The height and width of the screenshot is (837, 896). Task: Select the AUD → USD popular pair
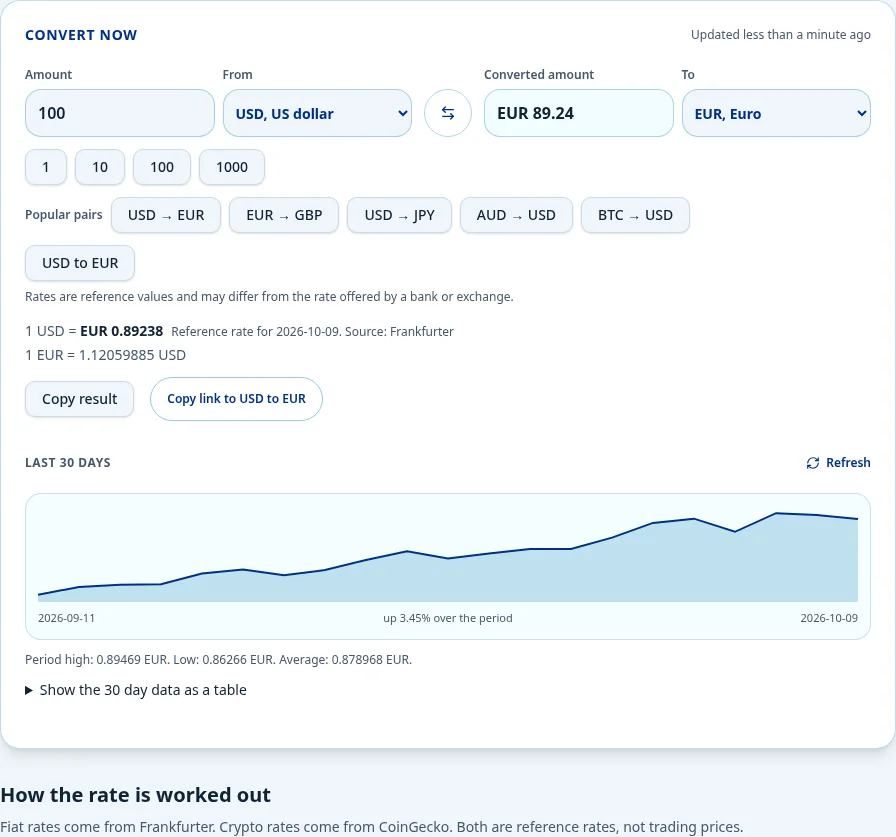point(516,215)
